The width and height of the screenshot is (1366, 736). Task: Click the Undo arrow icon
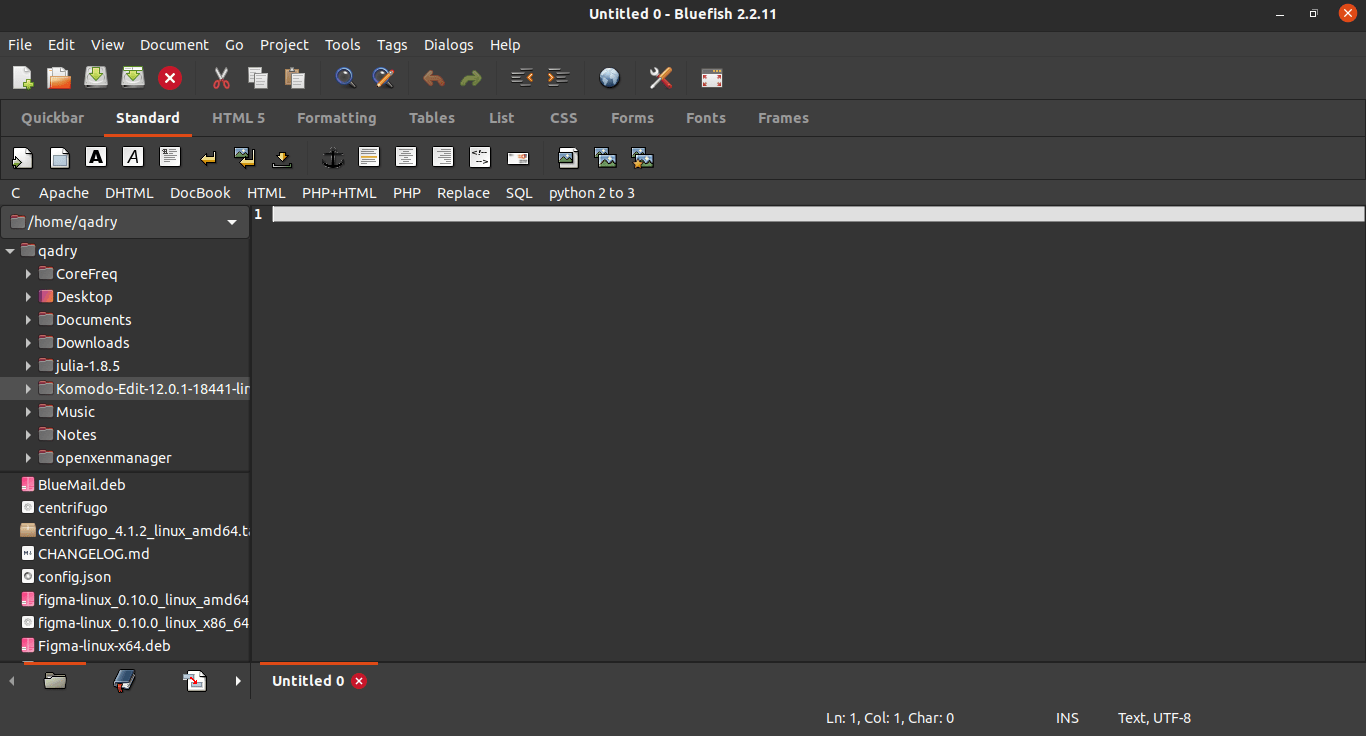pyautogui.click(x=434, y=78)
